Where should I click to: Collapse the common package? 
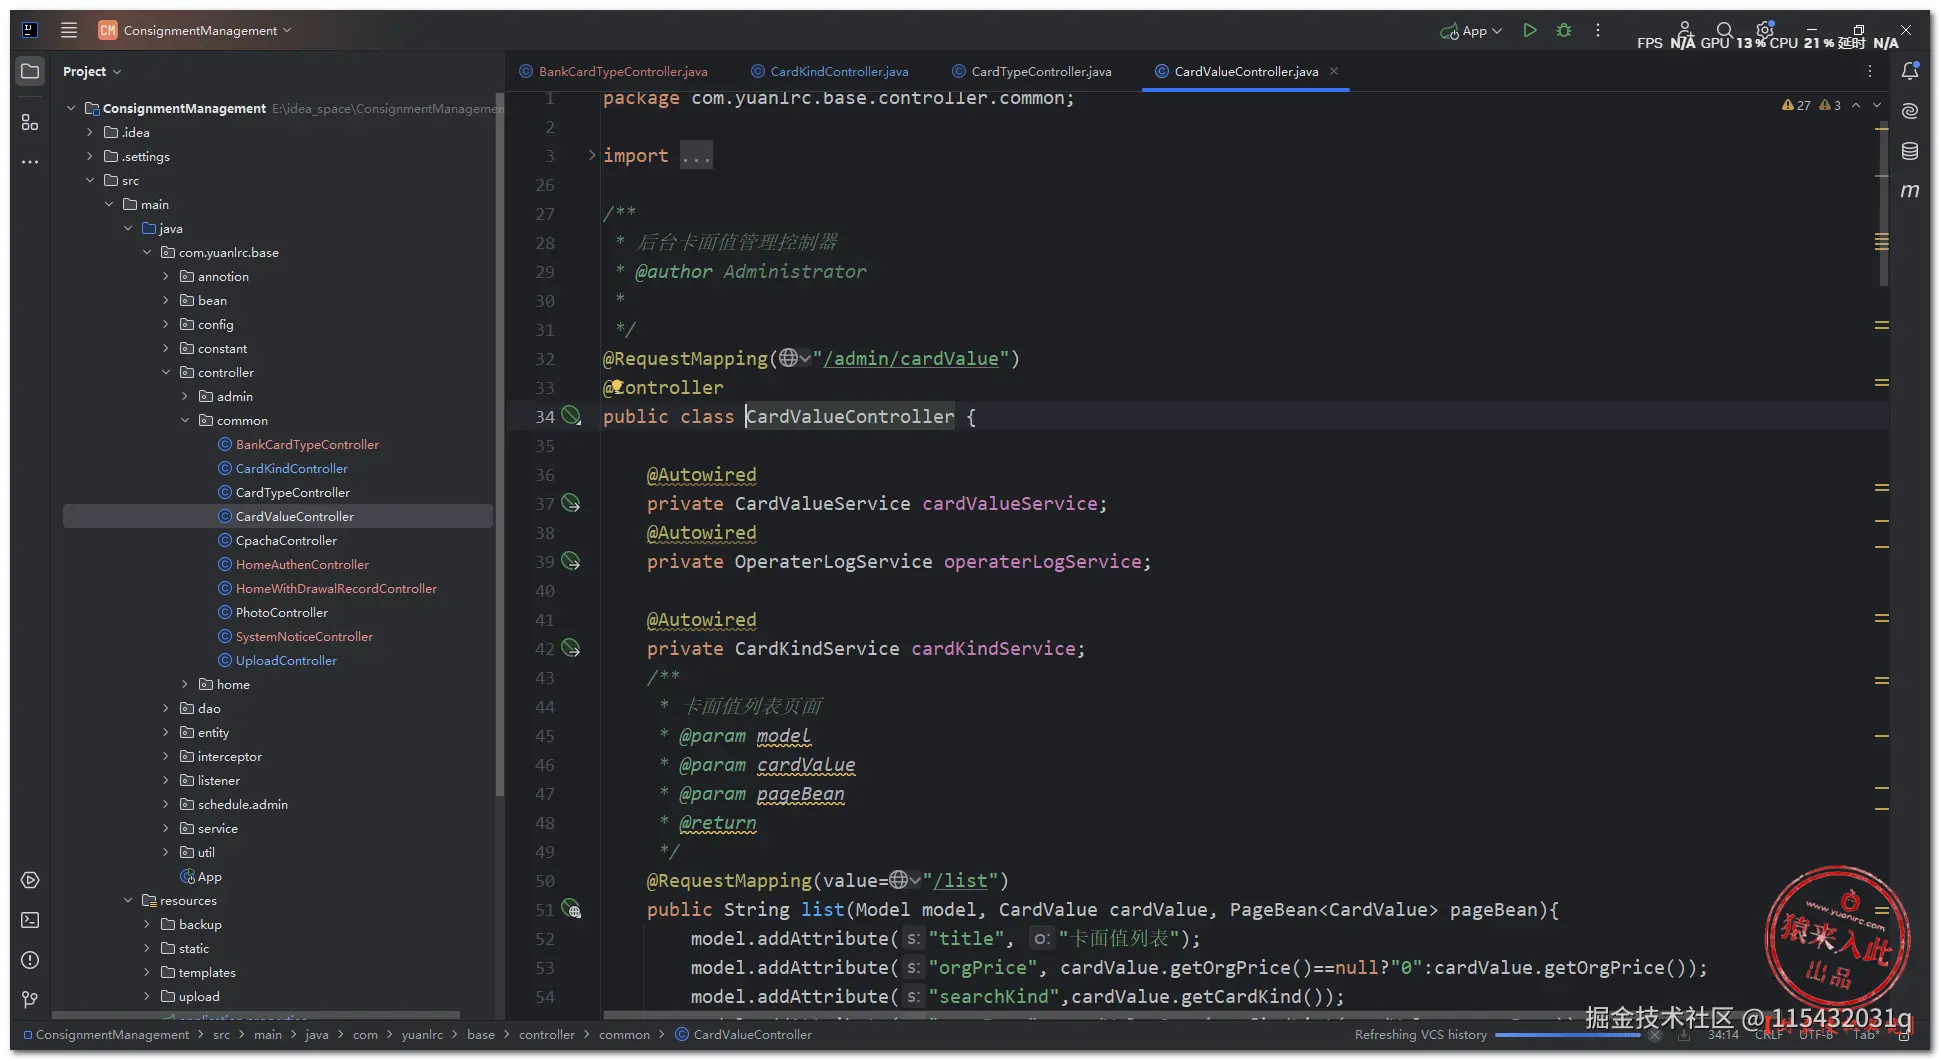(185, 420)
